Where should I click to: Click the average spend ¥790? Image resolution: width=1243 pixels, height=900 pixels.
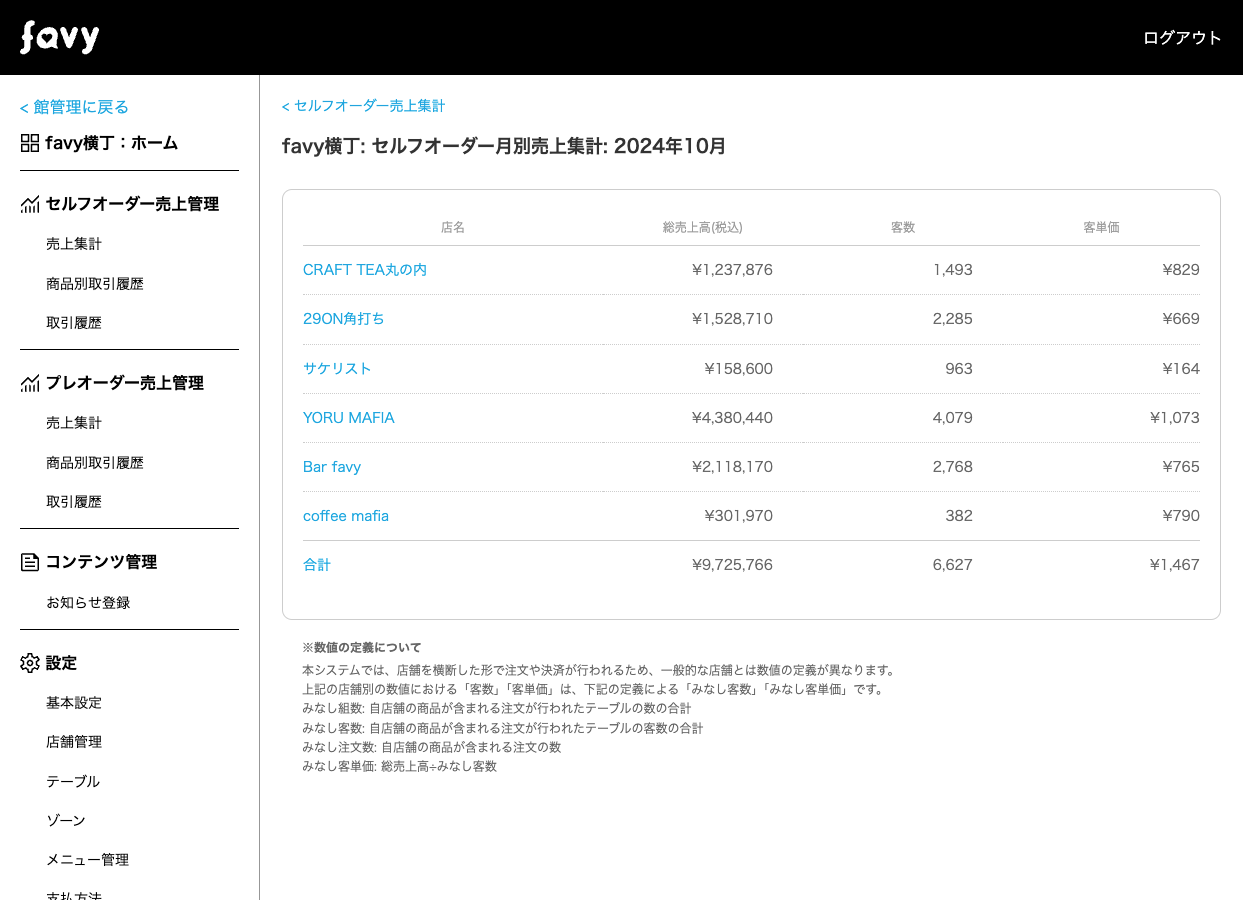click(1181, 516)
